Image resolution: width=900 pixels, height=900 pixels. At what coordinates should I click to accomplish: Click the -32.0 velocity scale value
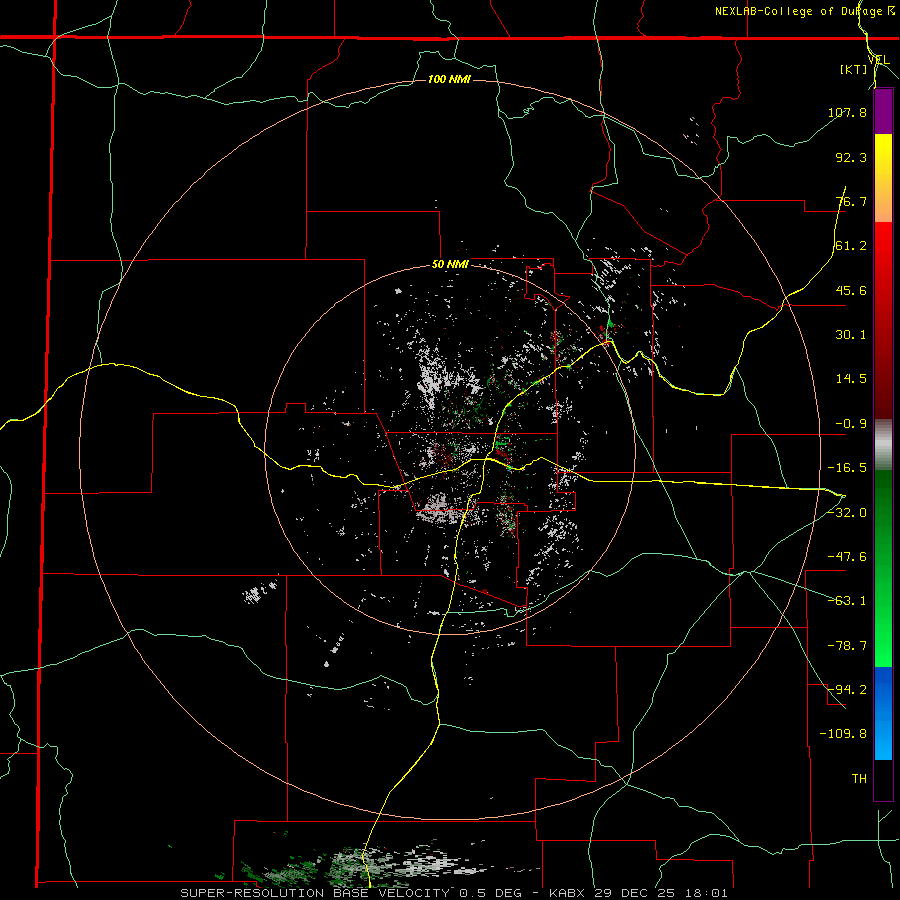coord(847,513)
